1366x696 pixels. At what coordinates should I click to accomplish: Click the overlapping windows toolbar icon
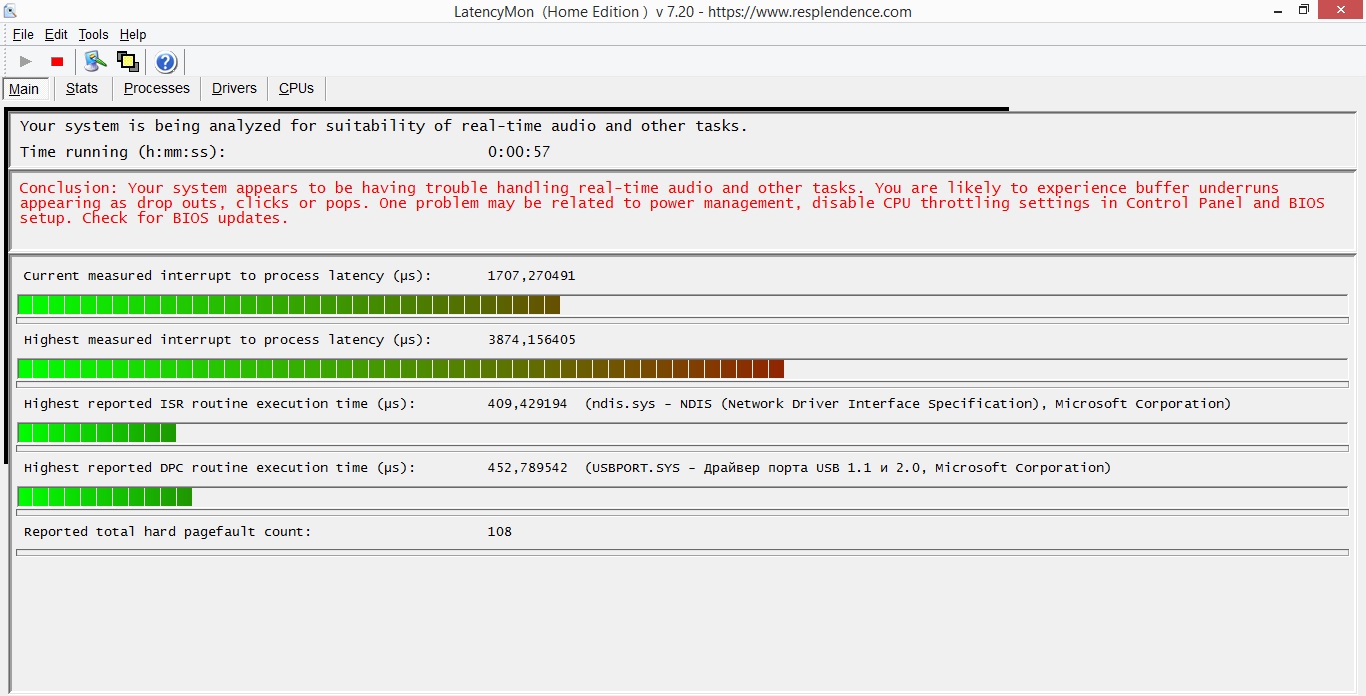pyautogui.click(x=128, y=62)
